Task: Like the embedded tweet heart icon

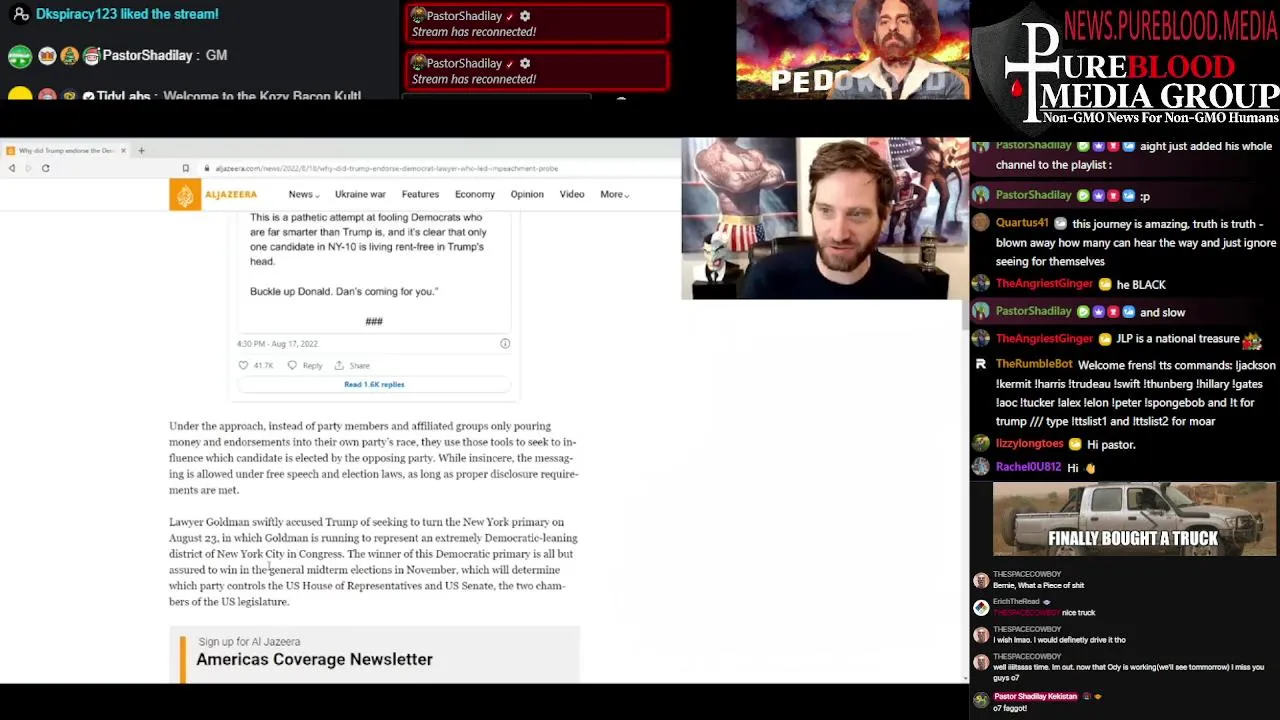Action: point(243,365)
